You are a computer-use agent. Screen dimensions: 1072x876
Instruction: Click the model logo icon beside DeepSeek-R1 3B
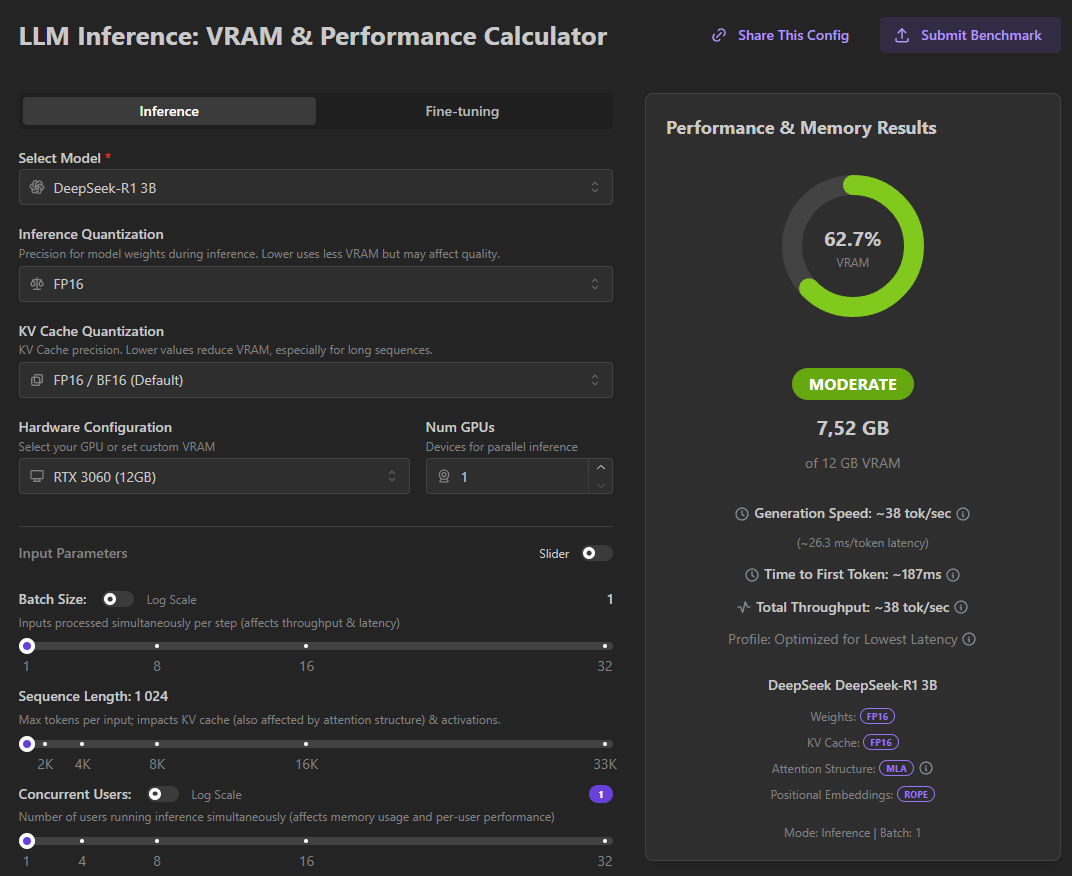click(37, 187)
